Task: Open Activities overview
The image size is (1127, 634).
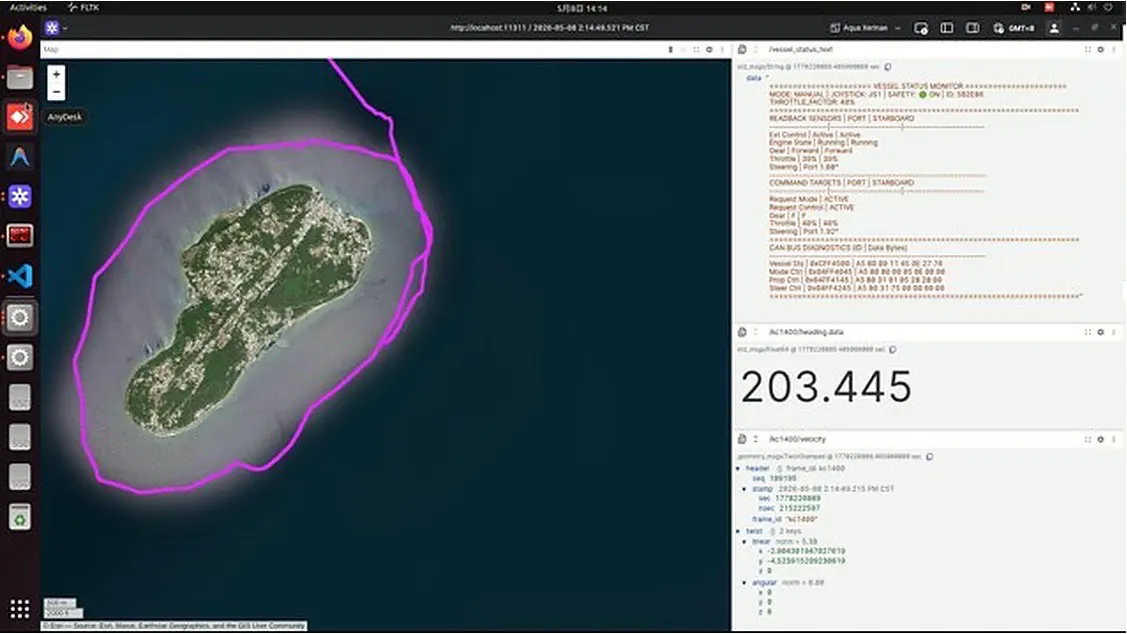Action: pyautogui.click(x=27, y=7)
